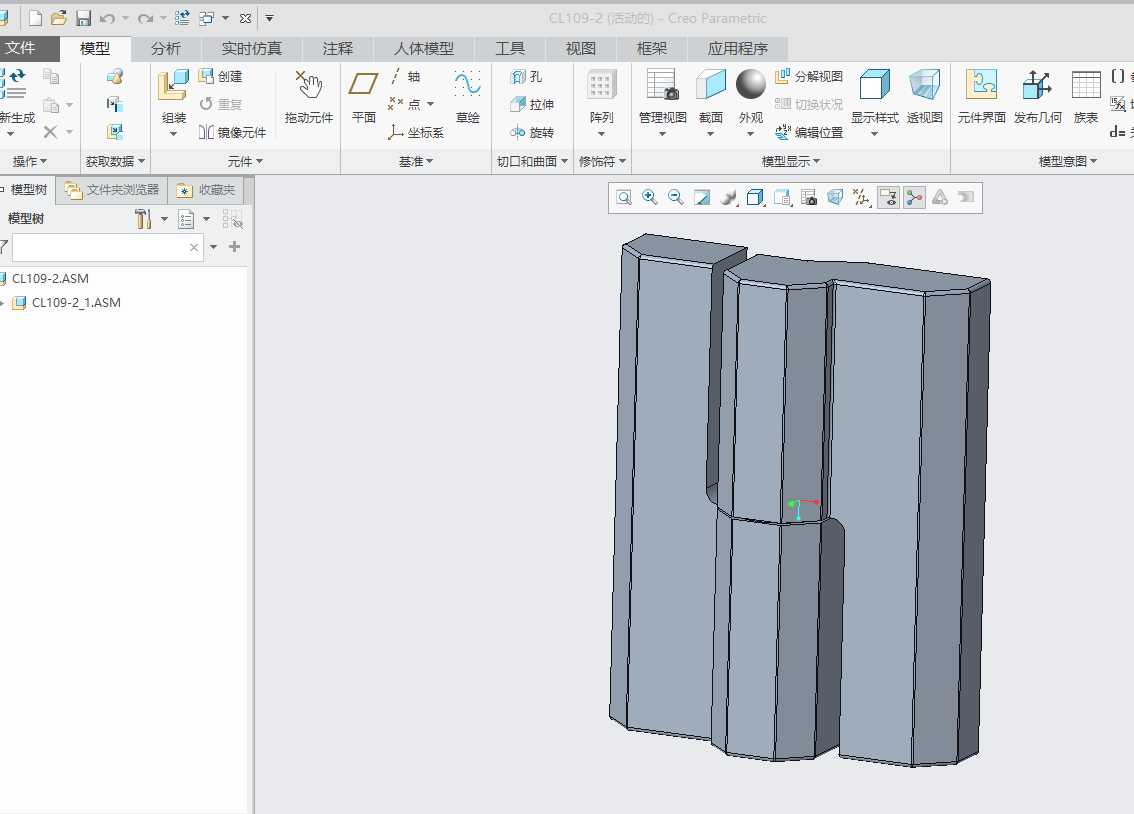1134x814 pixels.
Task: Zoom in using the graphics toolbar
Action: click(x=649, y=197)
